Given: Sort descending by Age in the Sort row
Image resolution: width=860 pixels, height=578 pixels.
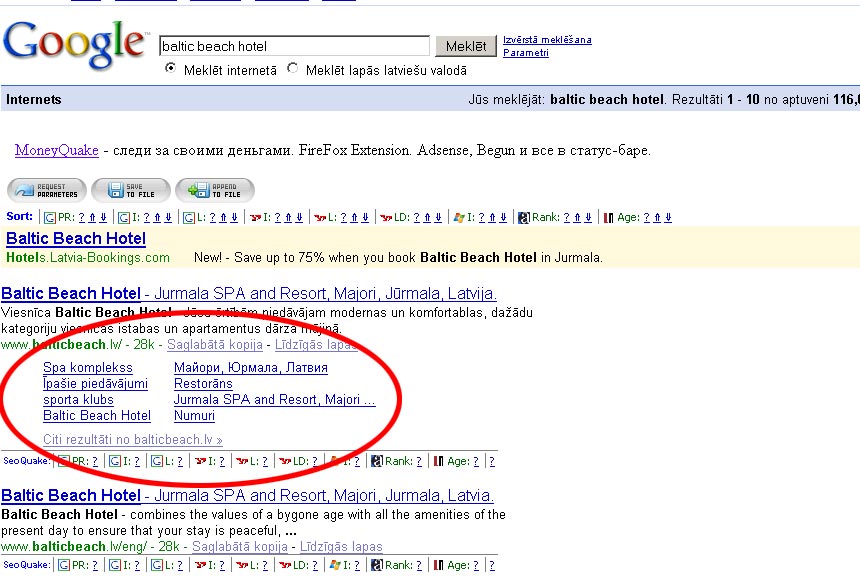Looking at the screenshot, I should coord(668,218).
